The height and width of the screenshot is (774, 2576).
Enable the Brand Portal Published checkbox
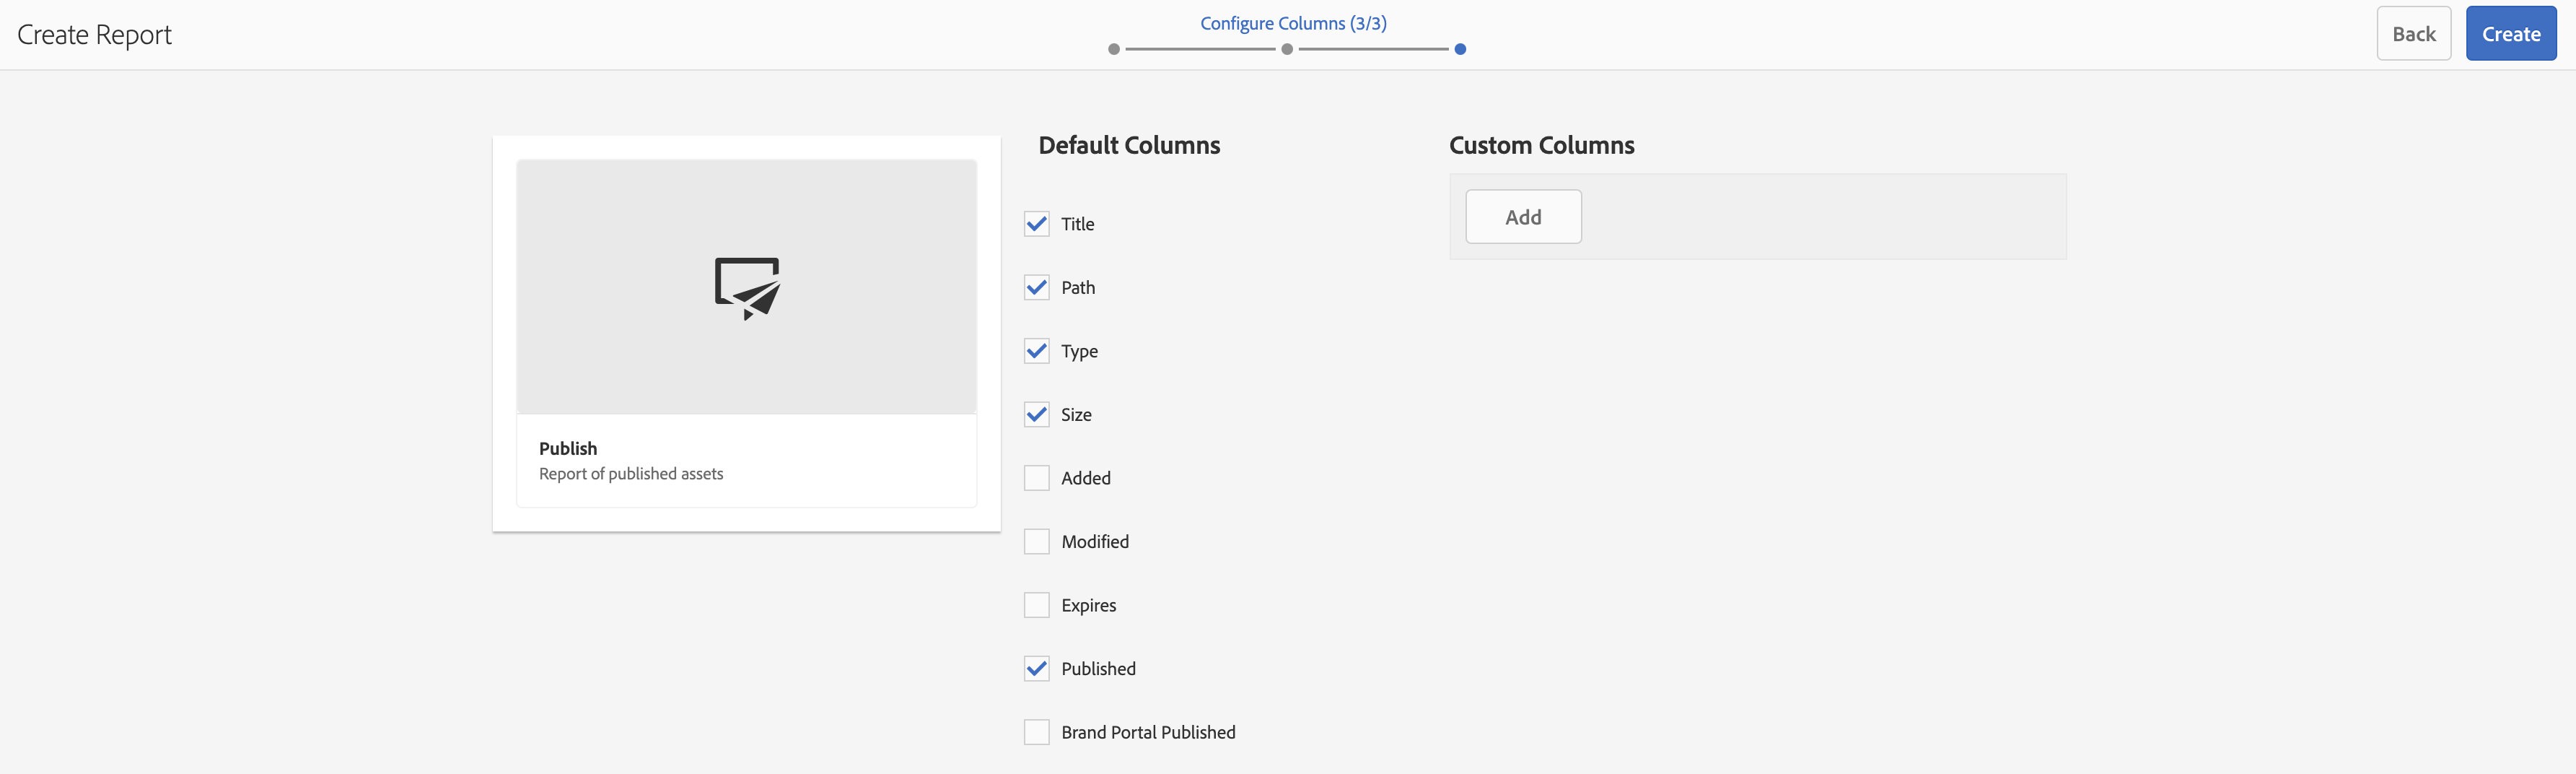click(1036, 732)
